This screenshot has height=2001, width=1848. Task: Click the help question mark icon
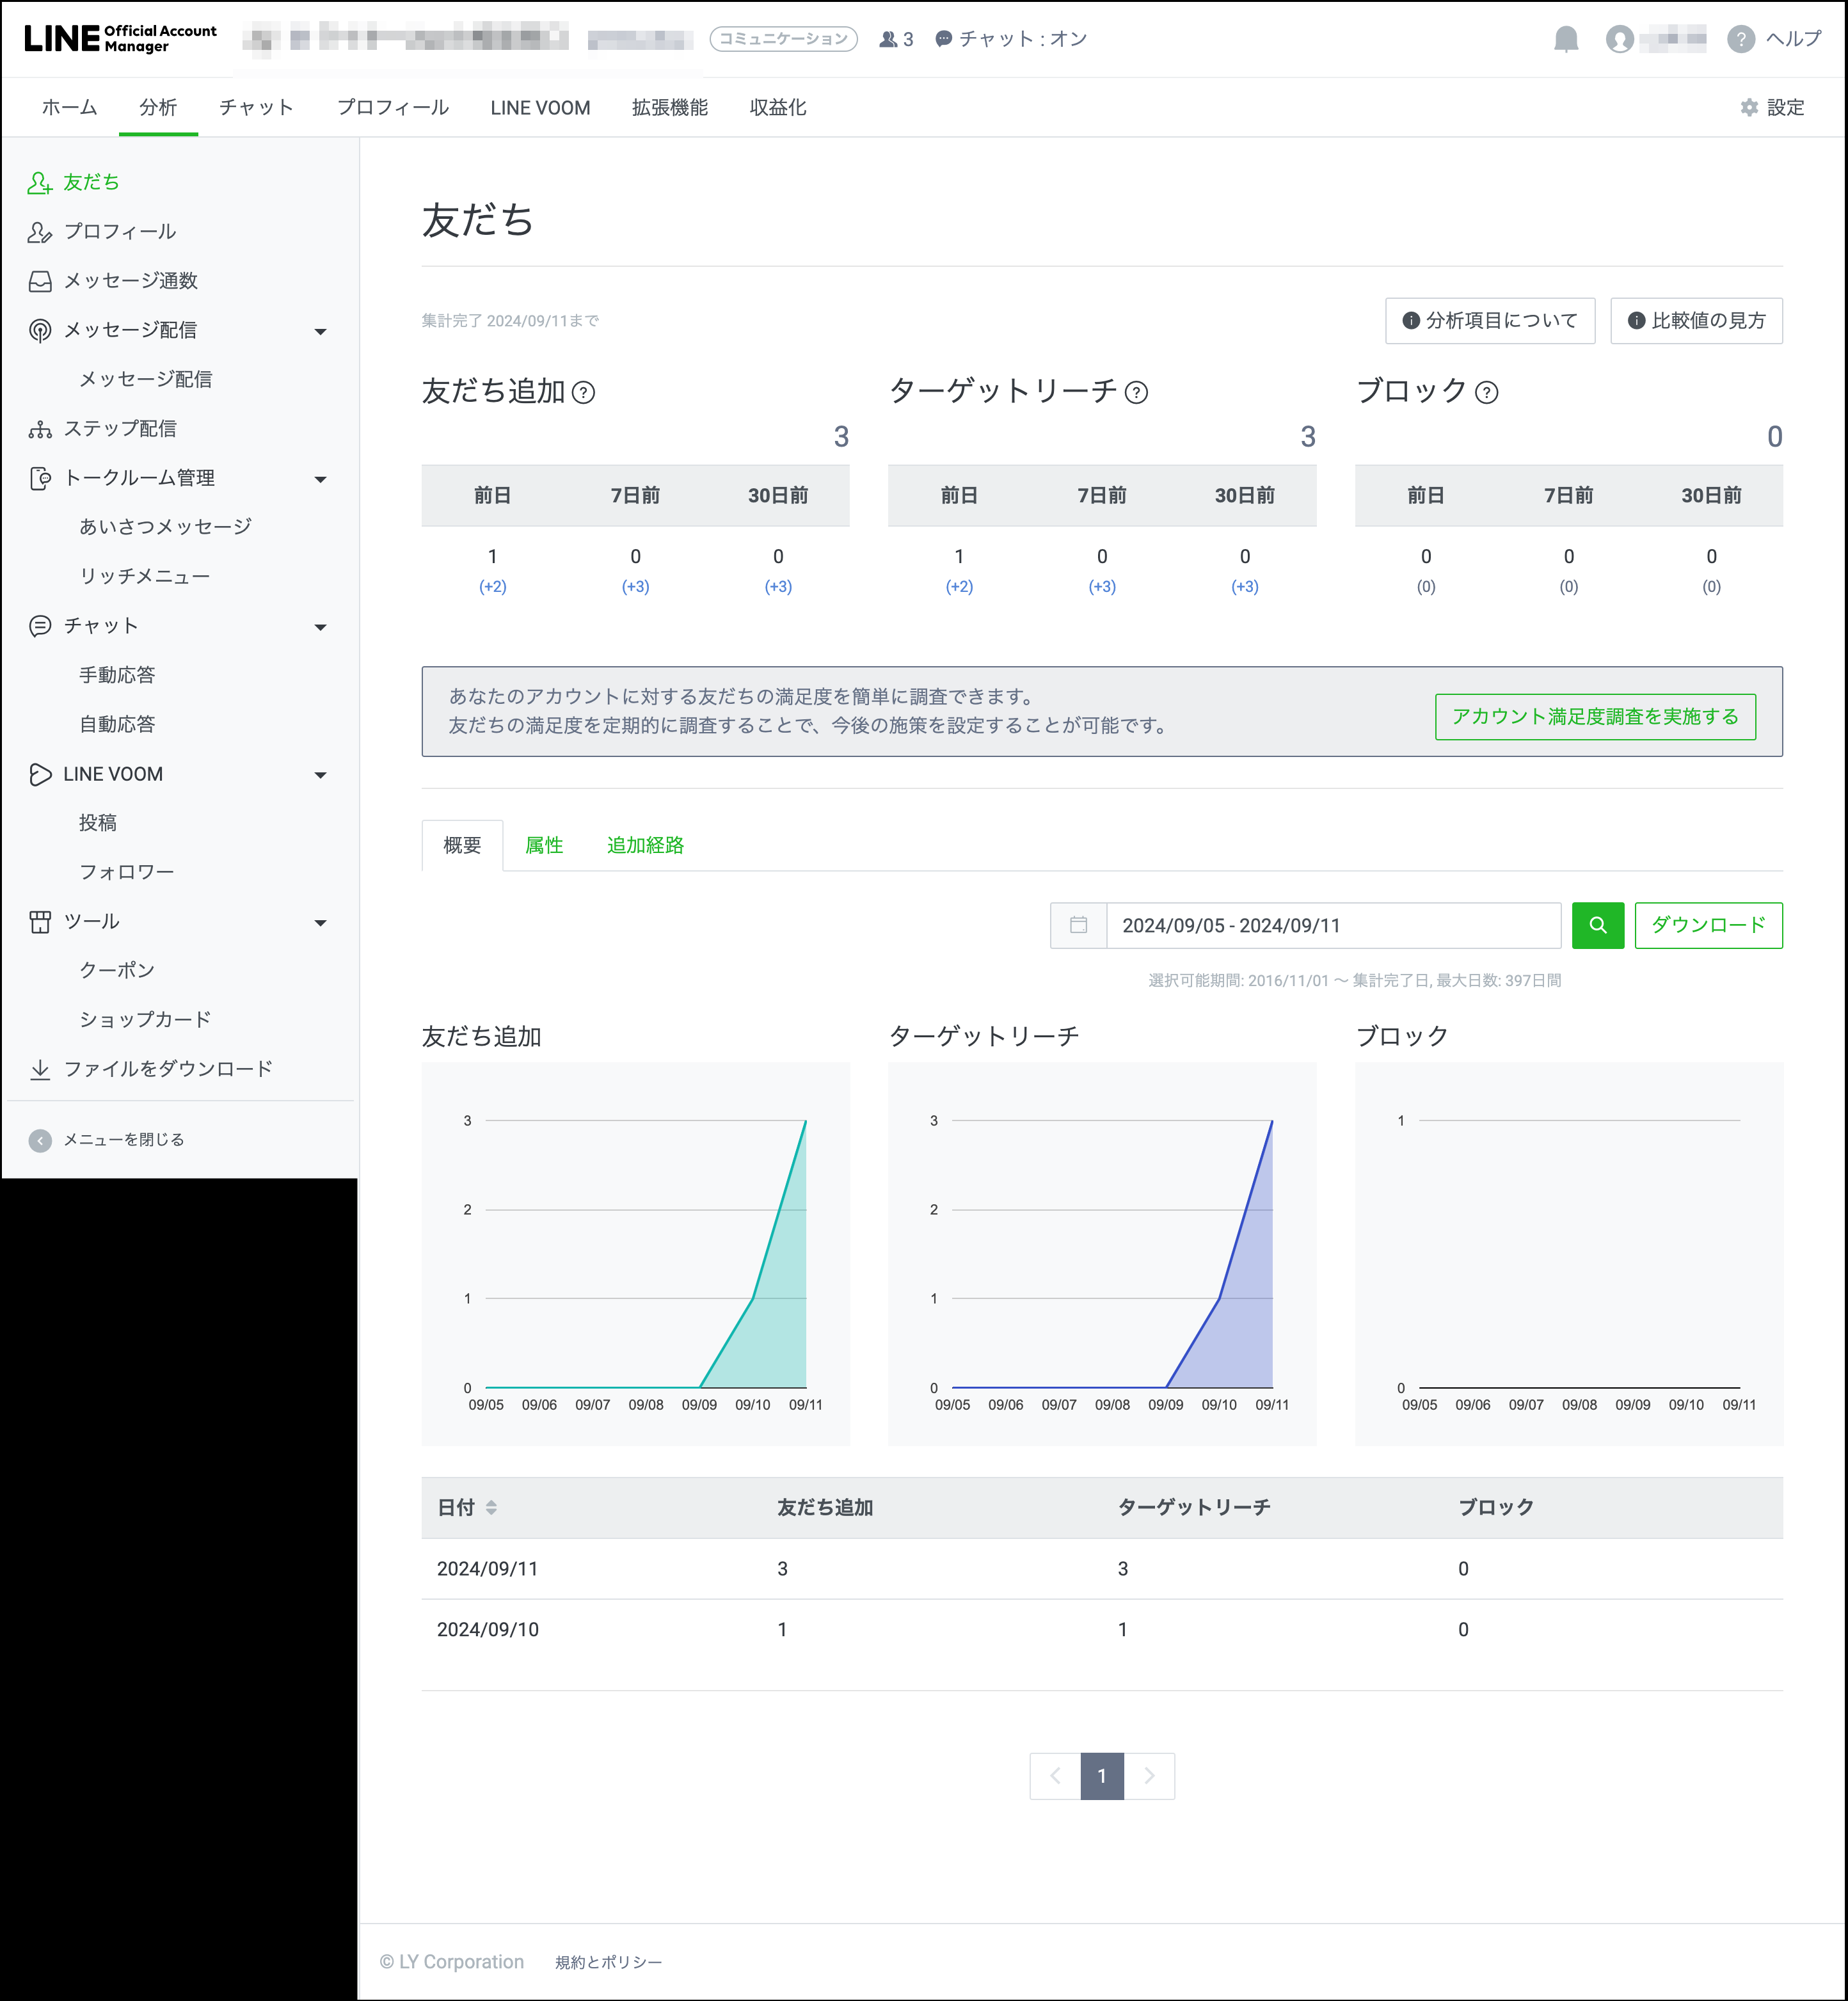click(x=1740, y=39)
